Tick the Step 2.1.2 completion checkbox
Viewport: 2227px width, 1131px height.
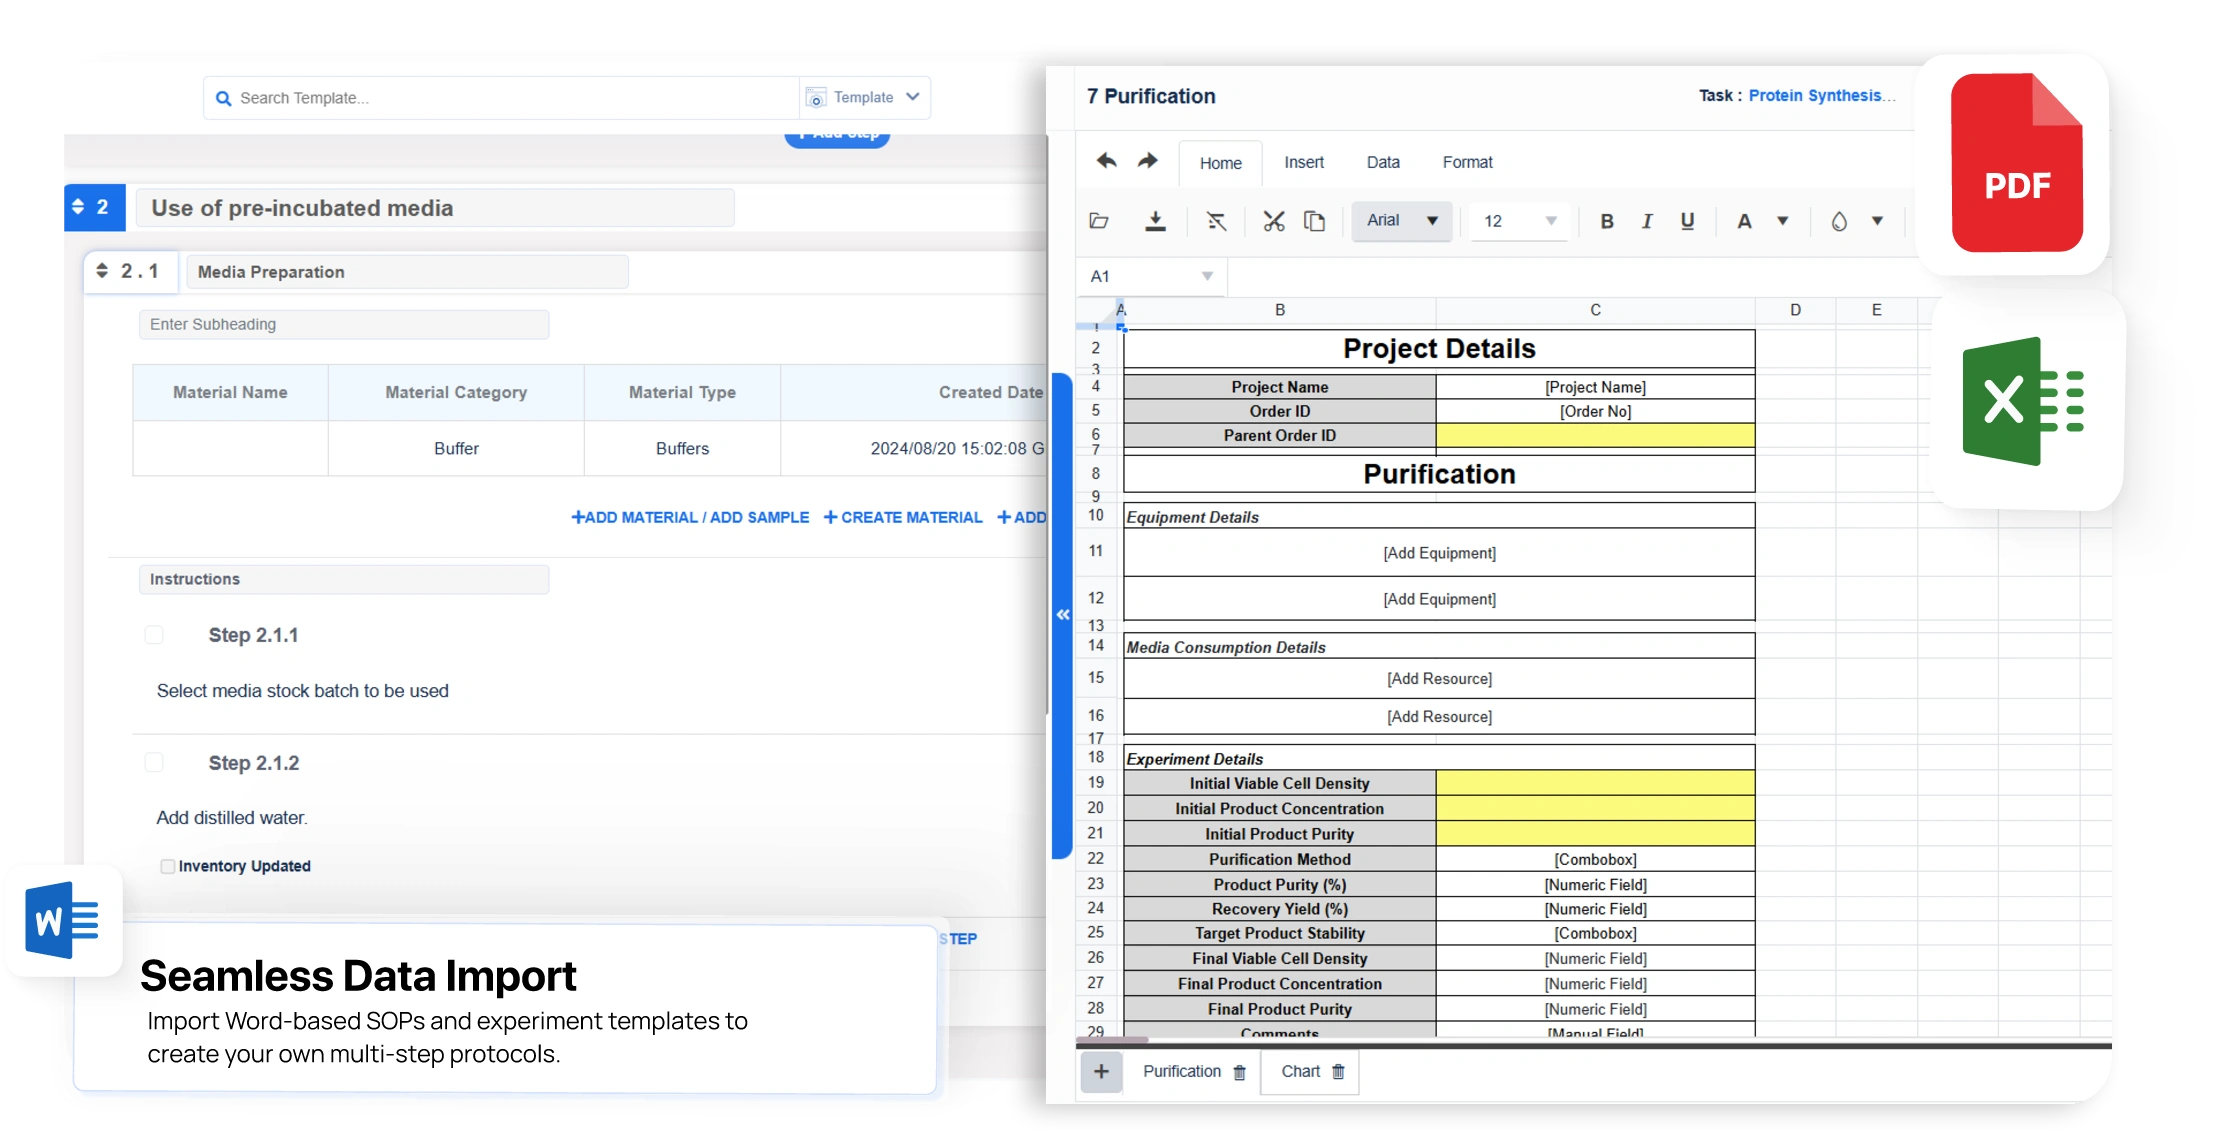[x=154, y=761]
